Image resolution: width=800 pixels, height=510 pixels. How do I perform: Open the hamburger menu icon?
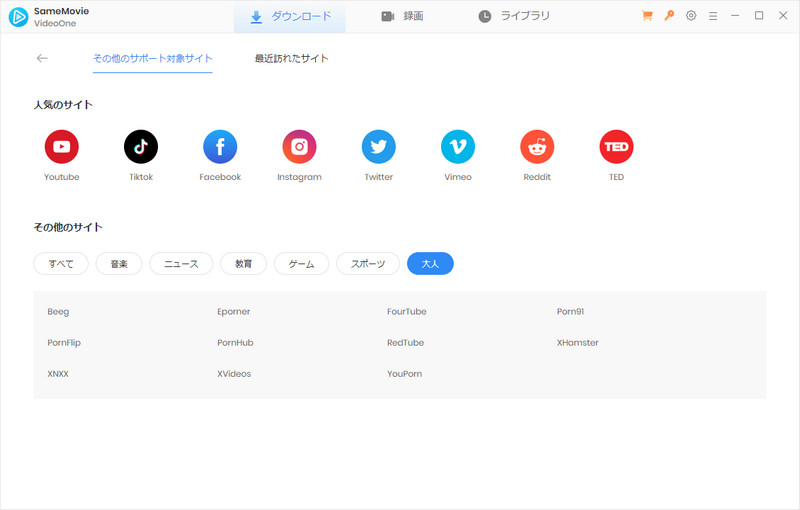(713, 16)
